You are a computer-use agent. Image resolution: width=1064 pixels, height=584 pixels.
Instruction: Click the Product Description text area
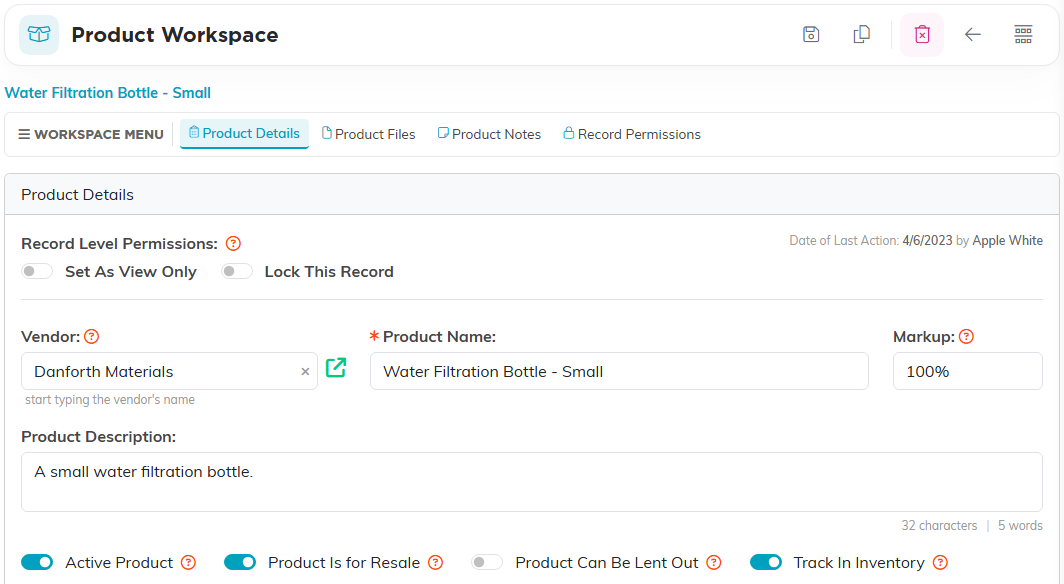click(531, 482)
